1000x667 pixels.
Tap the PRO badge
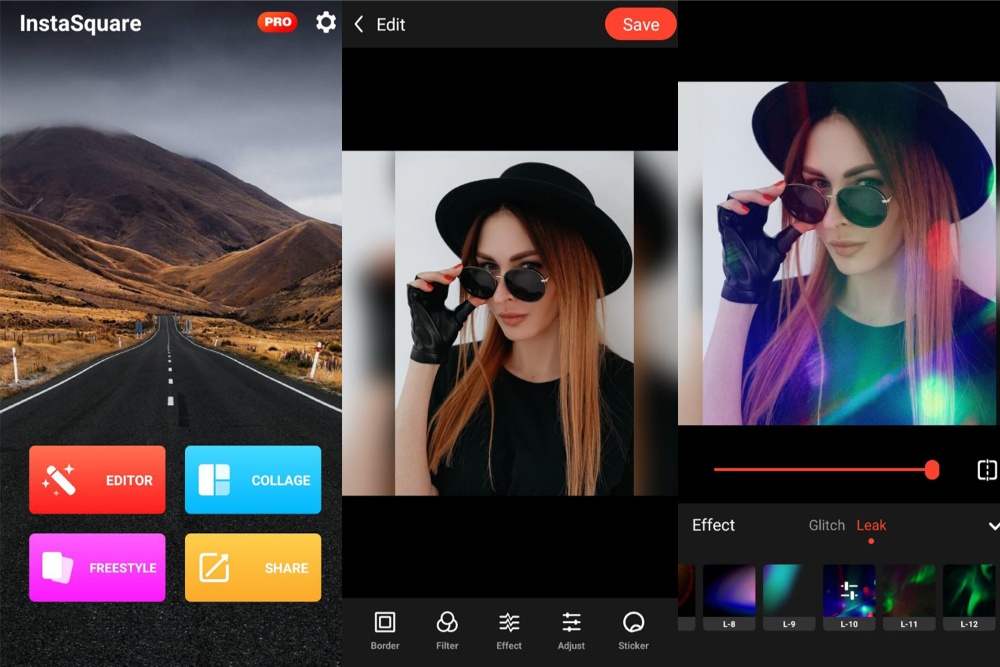tap(277, 21)
